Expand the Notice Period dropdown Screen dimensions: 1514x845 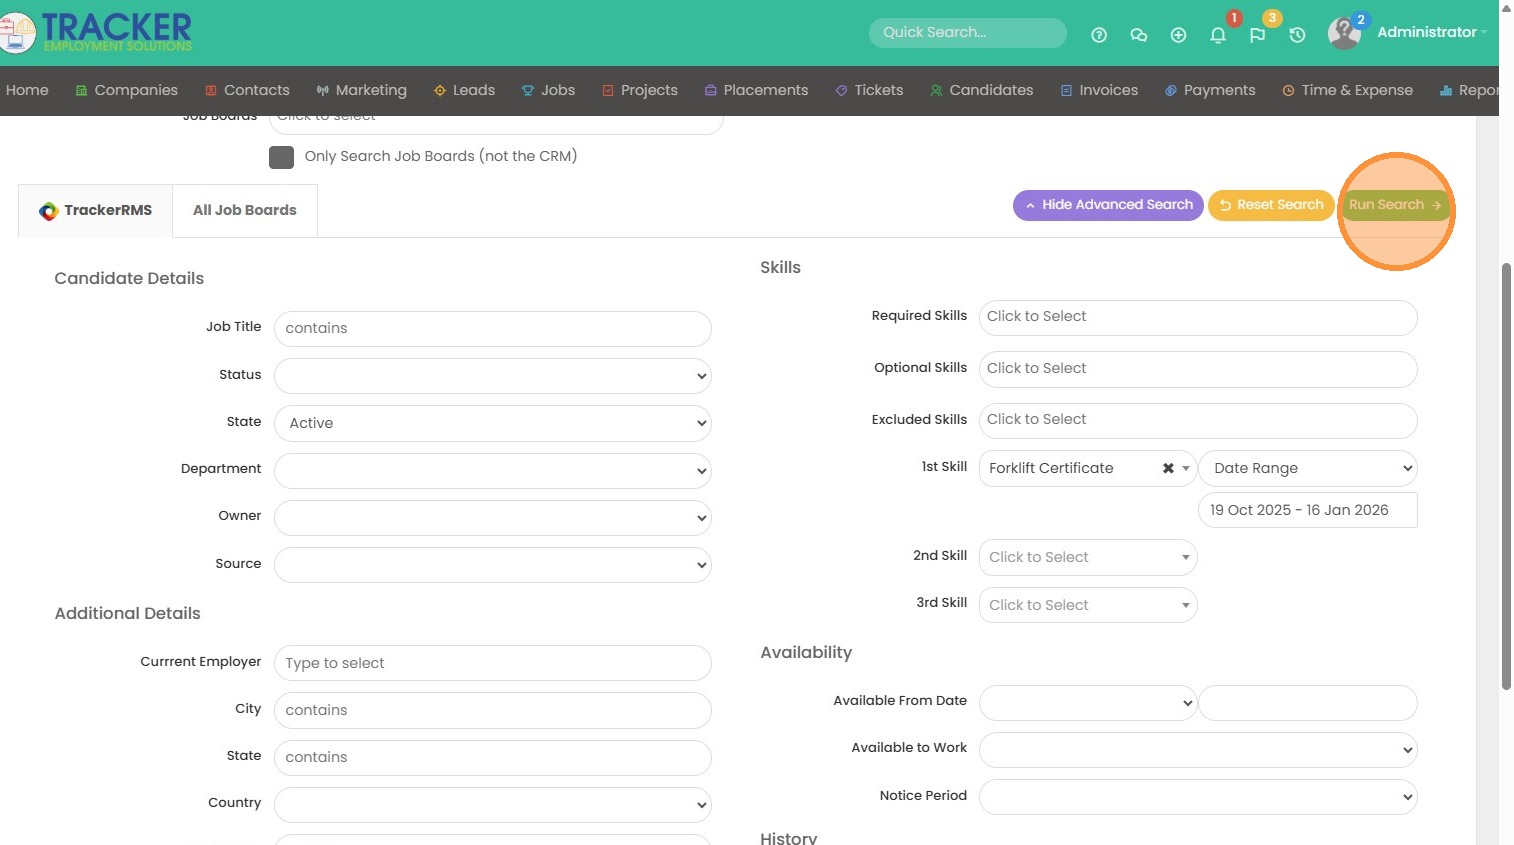click(1198, 797)
